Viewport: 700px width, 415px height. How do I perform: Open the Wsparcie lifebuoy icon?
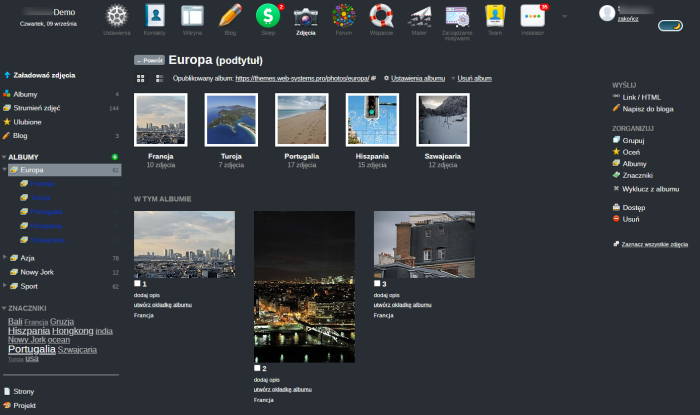[381, 15]
